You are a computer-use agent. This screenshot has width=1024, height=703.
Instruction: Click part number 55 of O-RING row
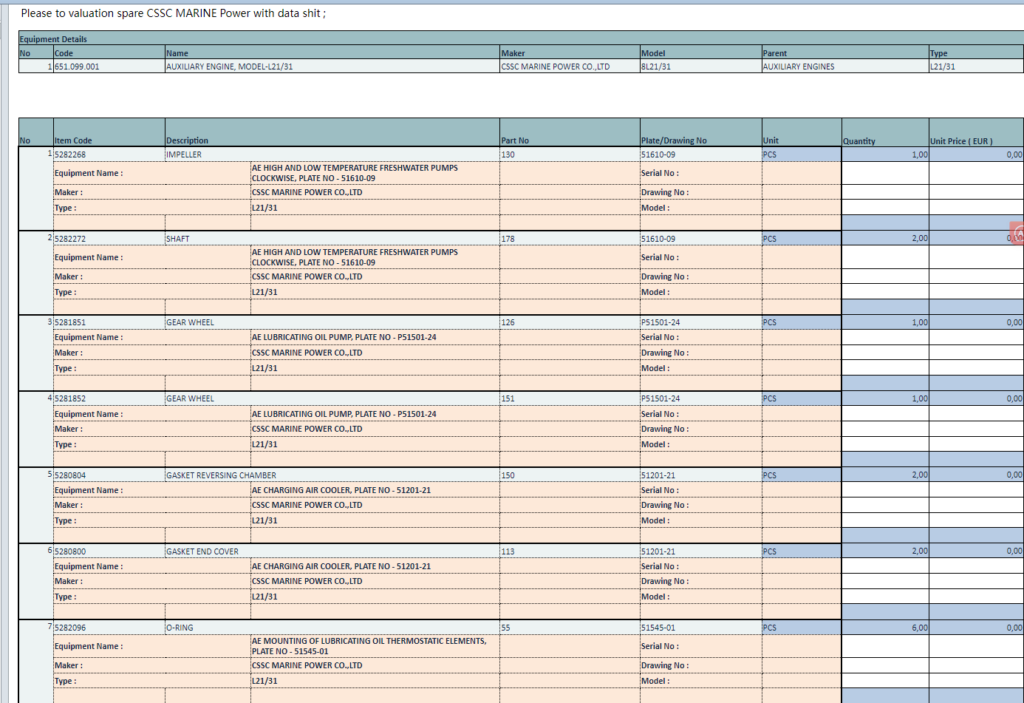(x=569, y=627)
